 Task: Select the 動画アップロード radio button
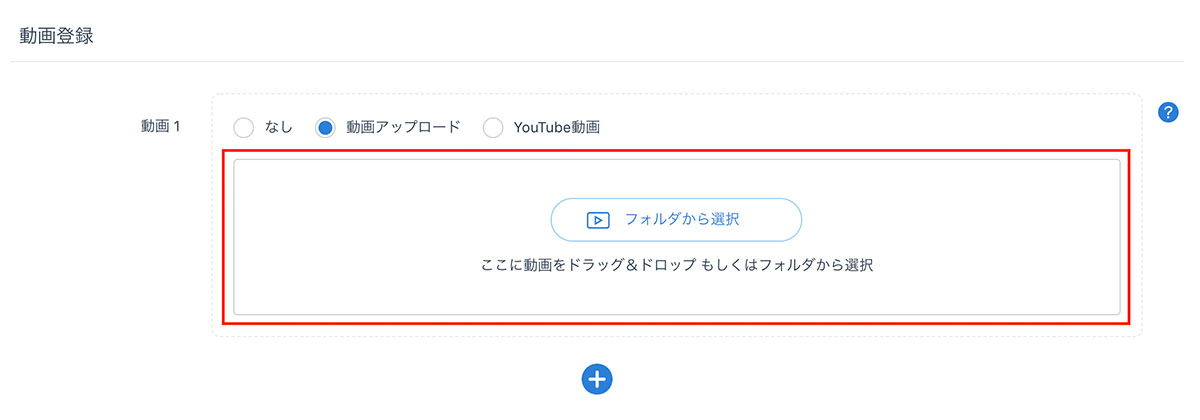click(325, 128)
